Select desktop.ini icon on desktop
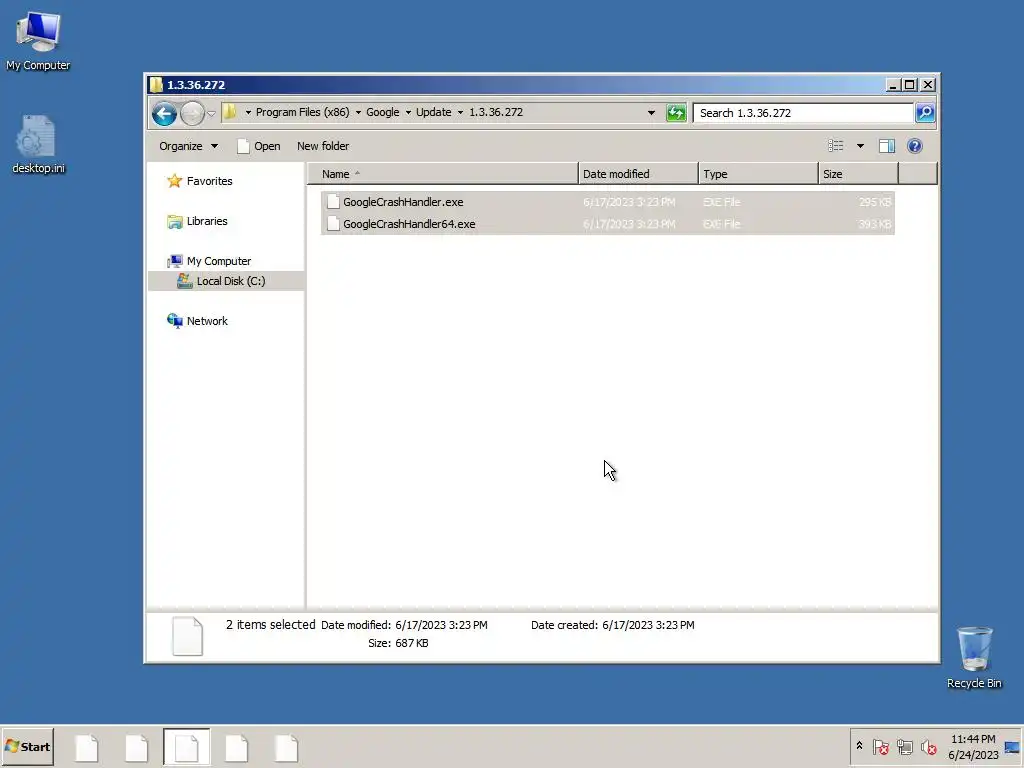Screen dimensions: 1024x768 pyautogui.click(x=38, y=144)
